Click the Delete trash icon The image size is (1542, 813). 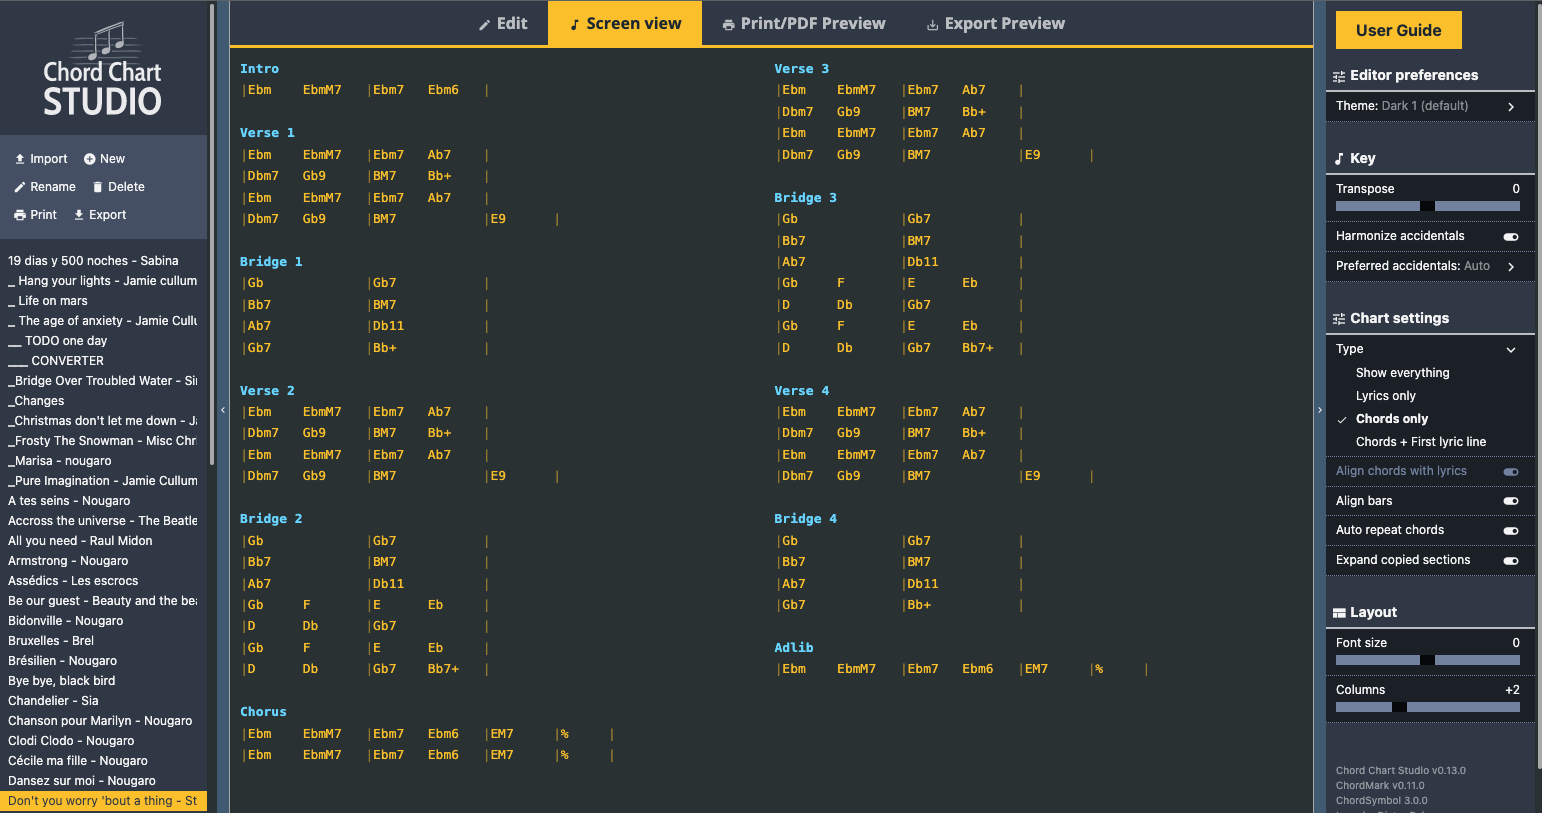pos(98,187)
